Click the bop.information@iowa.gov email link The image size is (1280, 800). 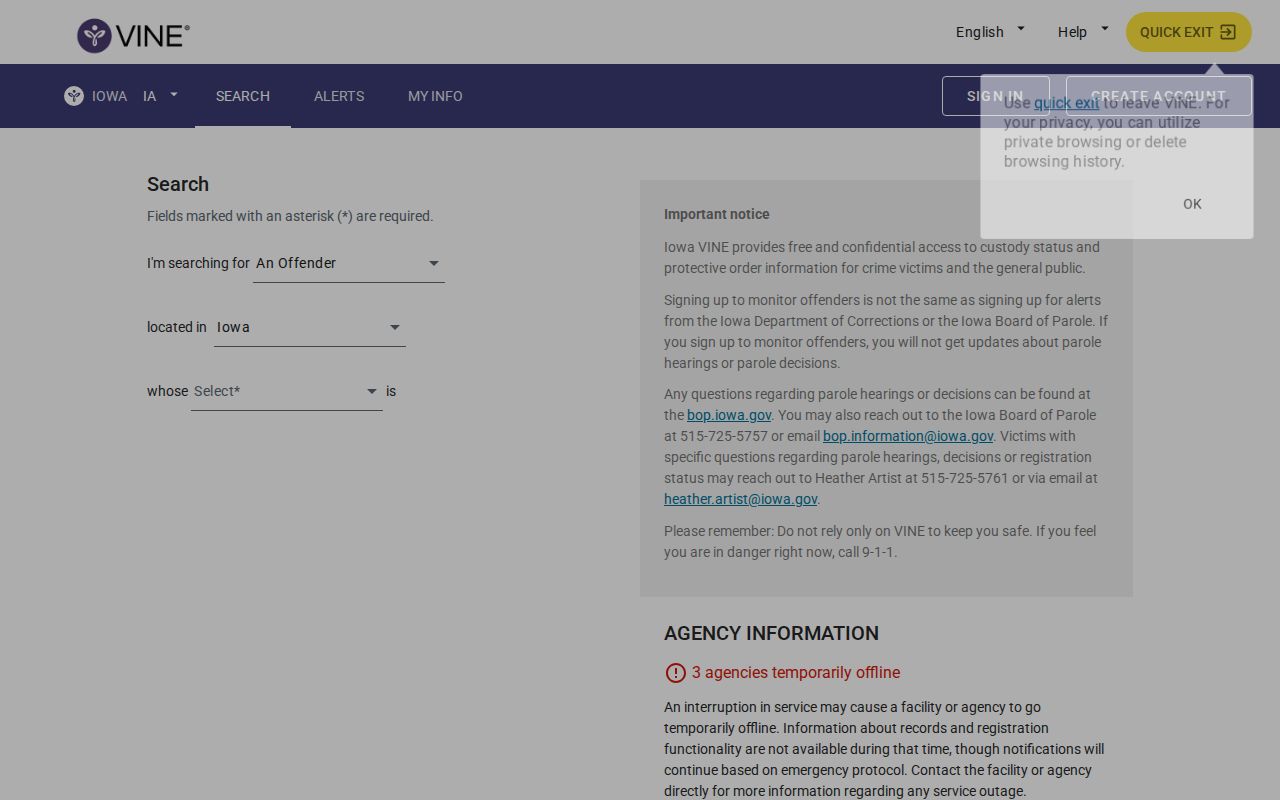tap(908, 436)
